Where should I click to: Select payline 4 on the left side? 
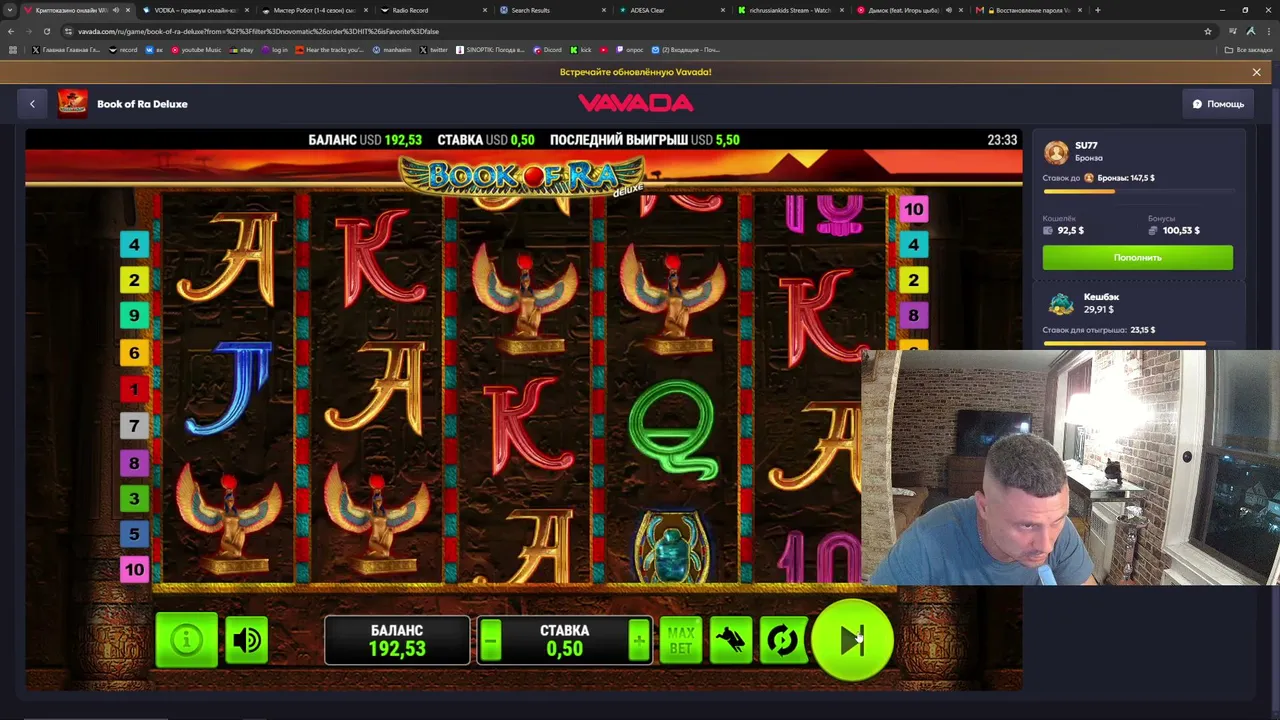click(134, 244)
